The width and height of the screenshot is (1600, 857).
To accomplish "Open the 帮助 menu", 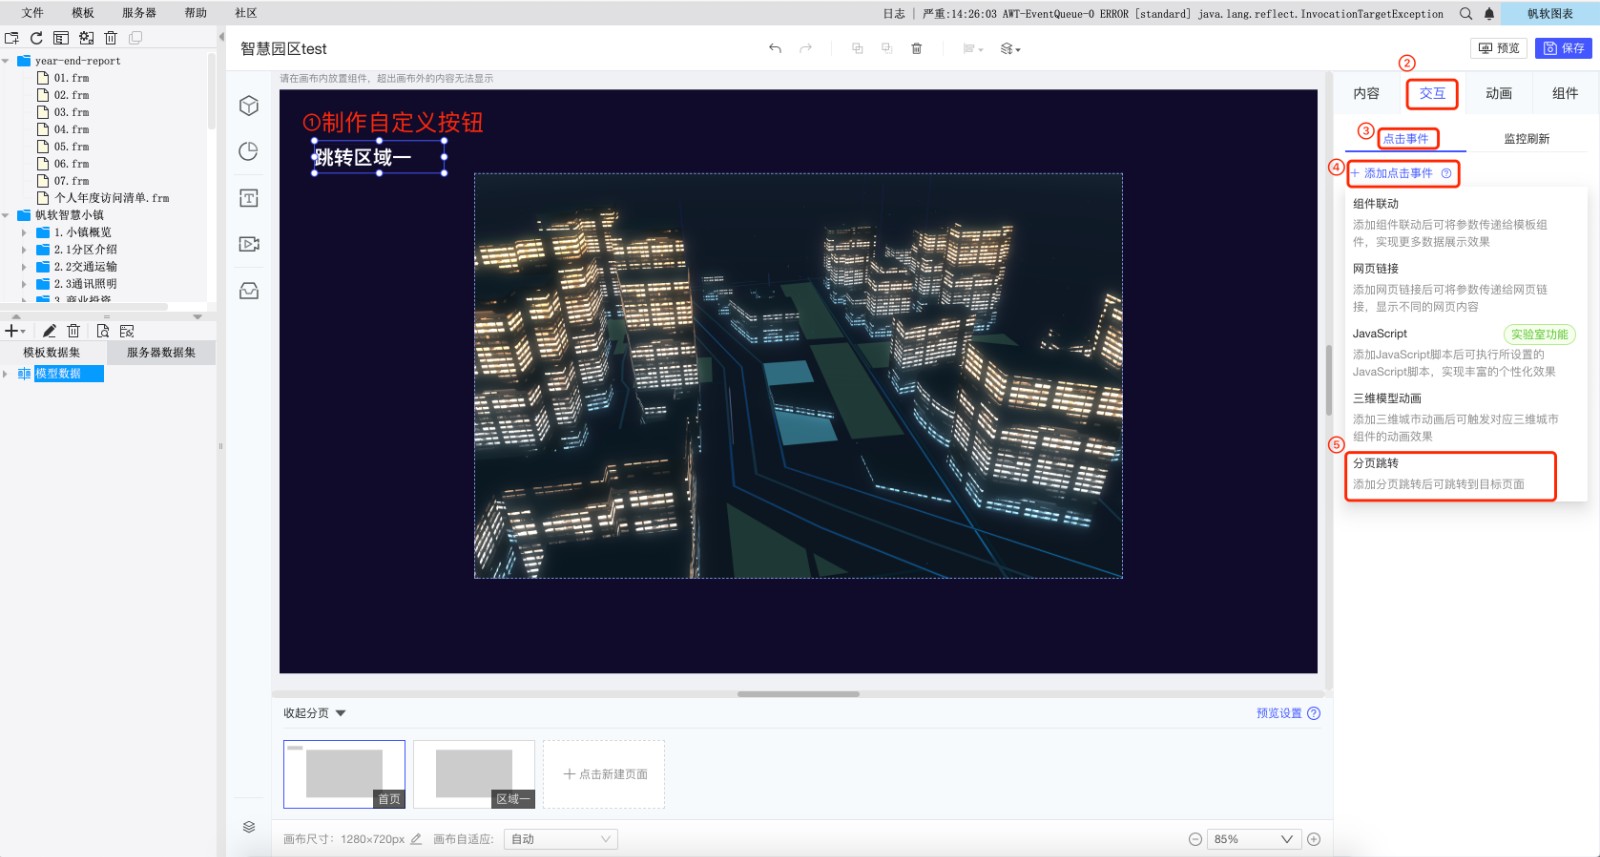I will (196, 13).
